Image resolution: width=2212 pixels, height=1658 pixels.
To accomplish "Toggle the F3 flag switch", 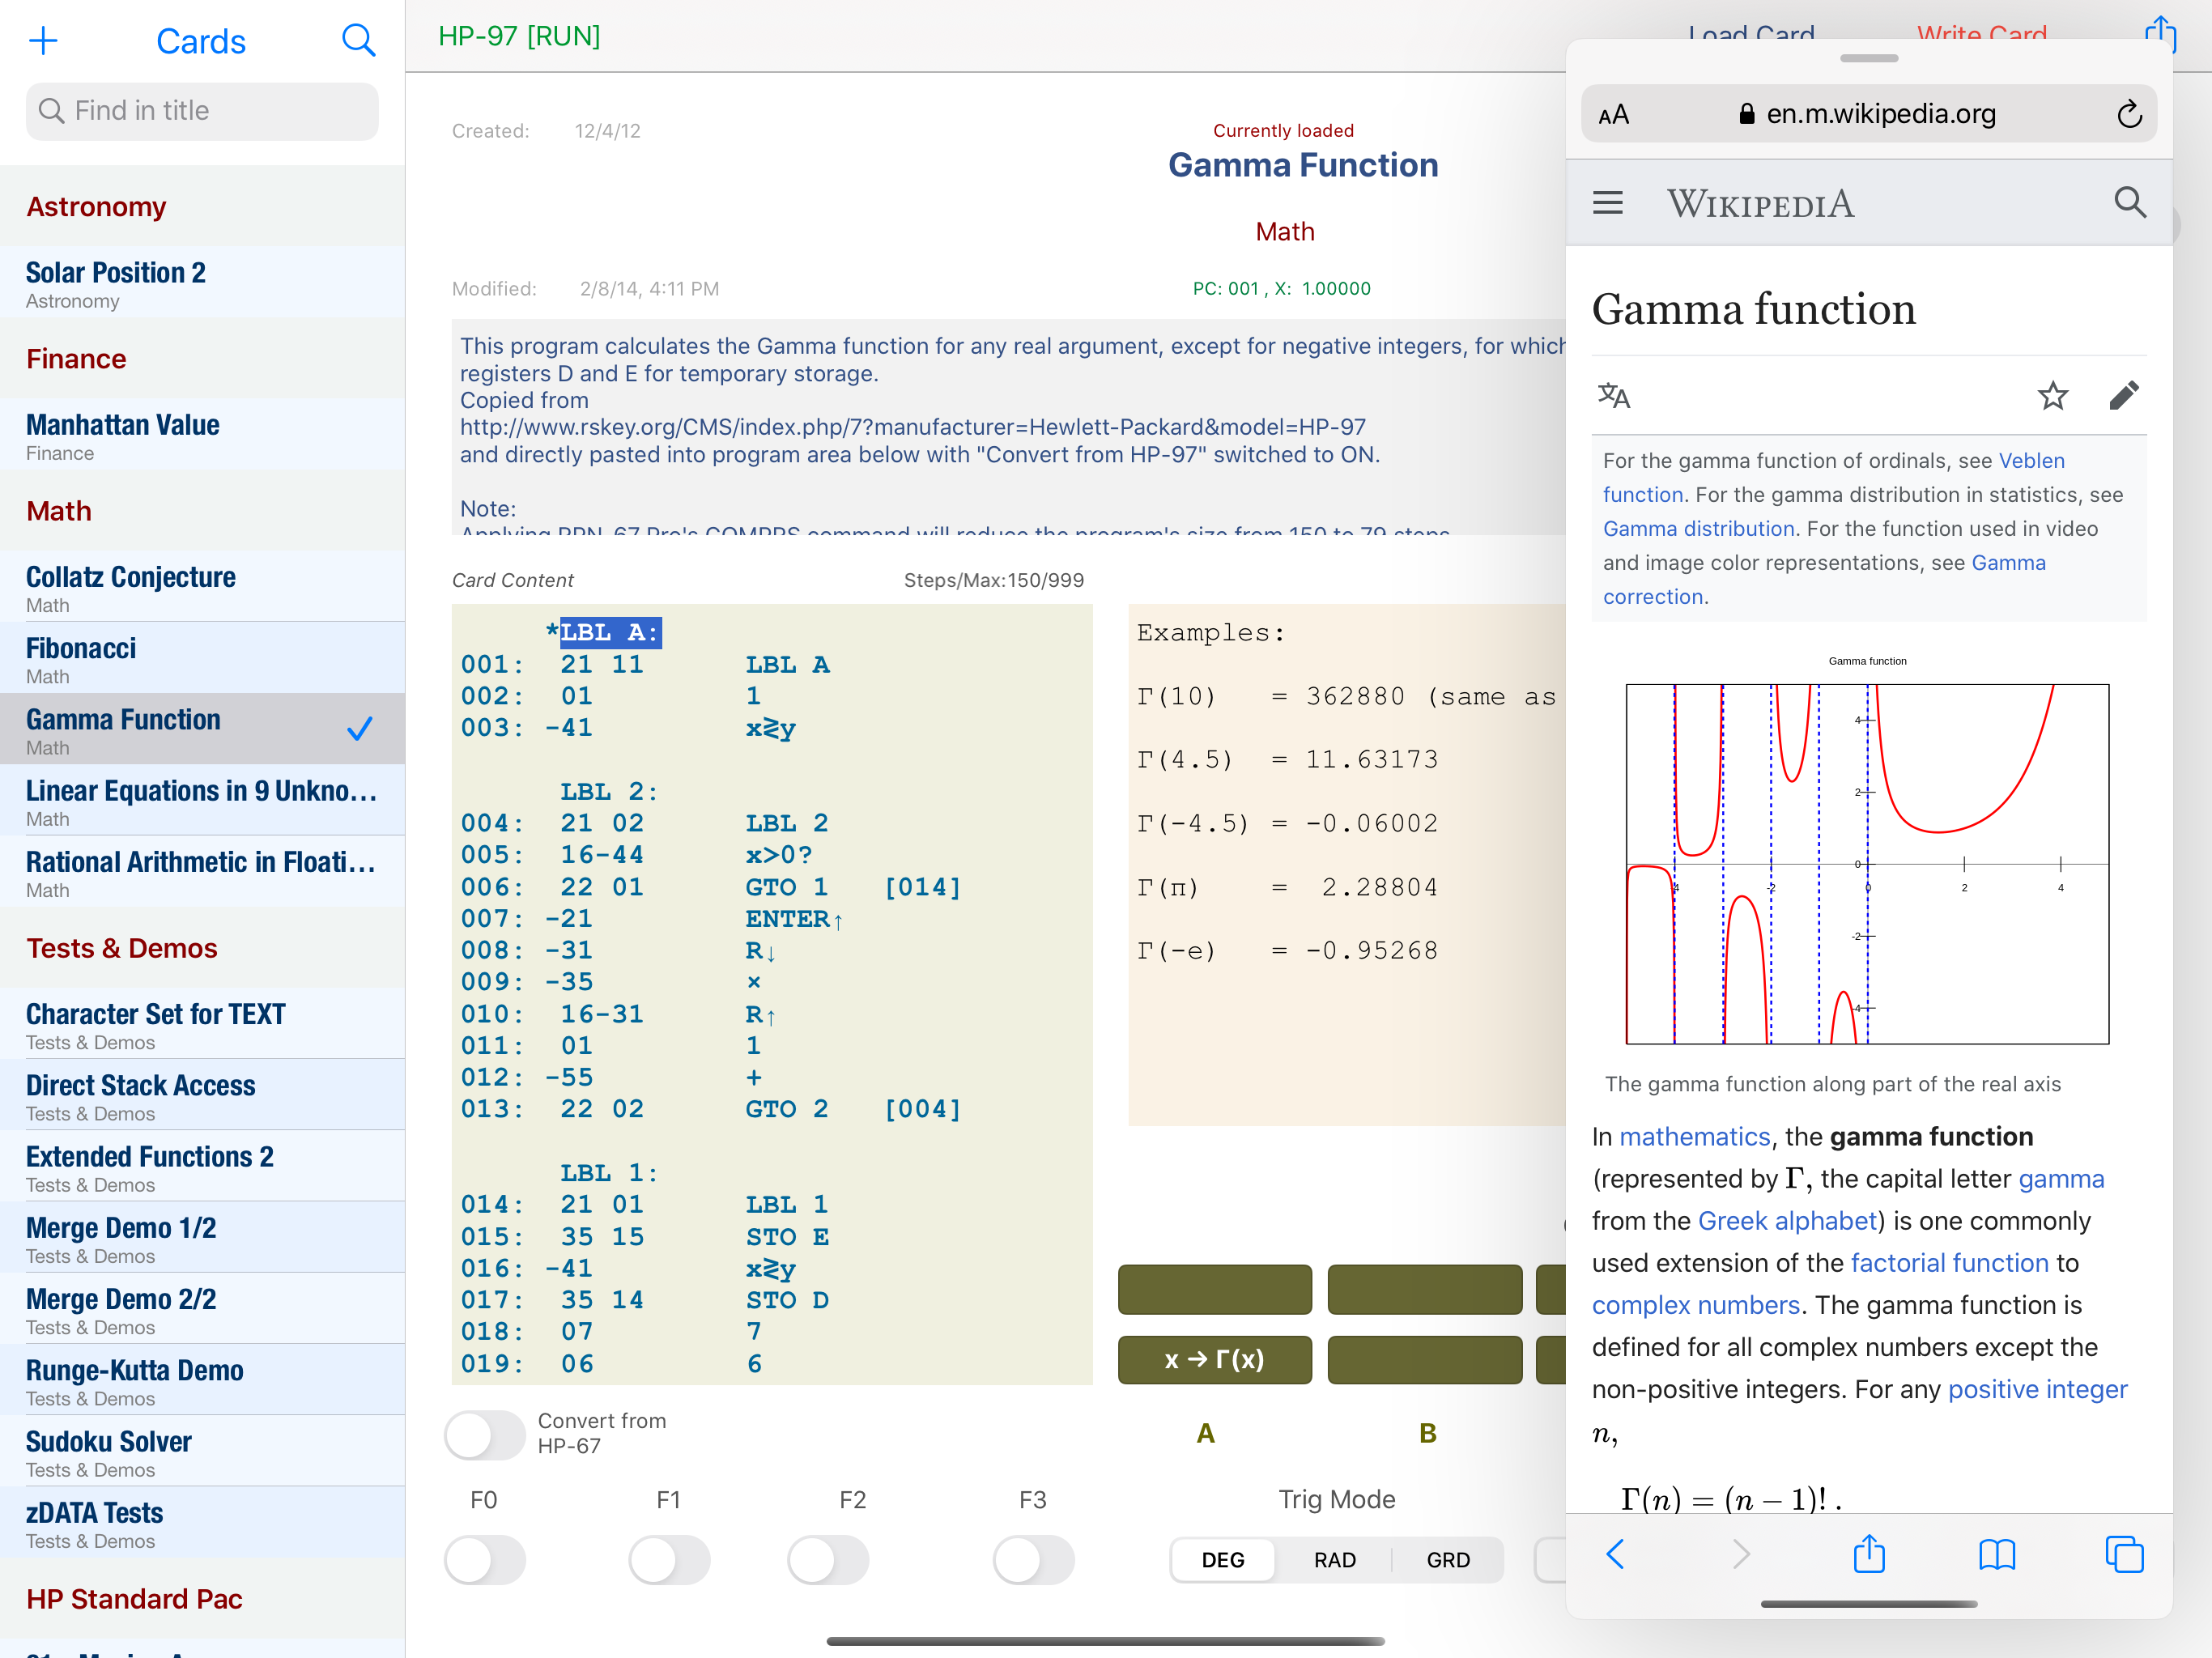I will pyautogui.click(x=1034, y=1560).
